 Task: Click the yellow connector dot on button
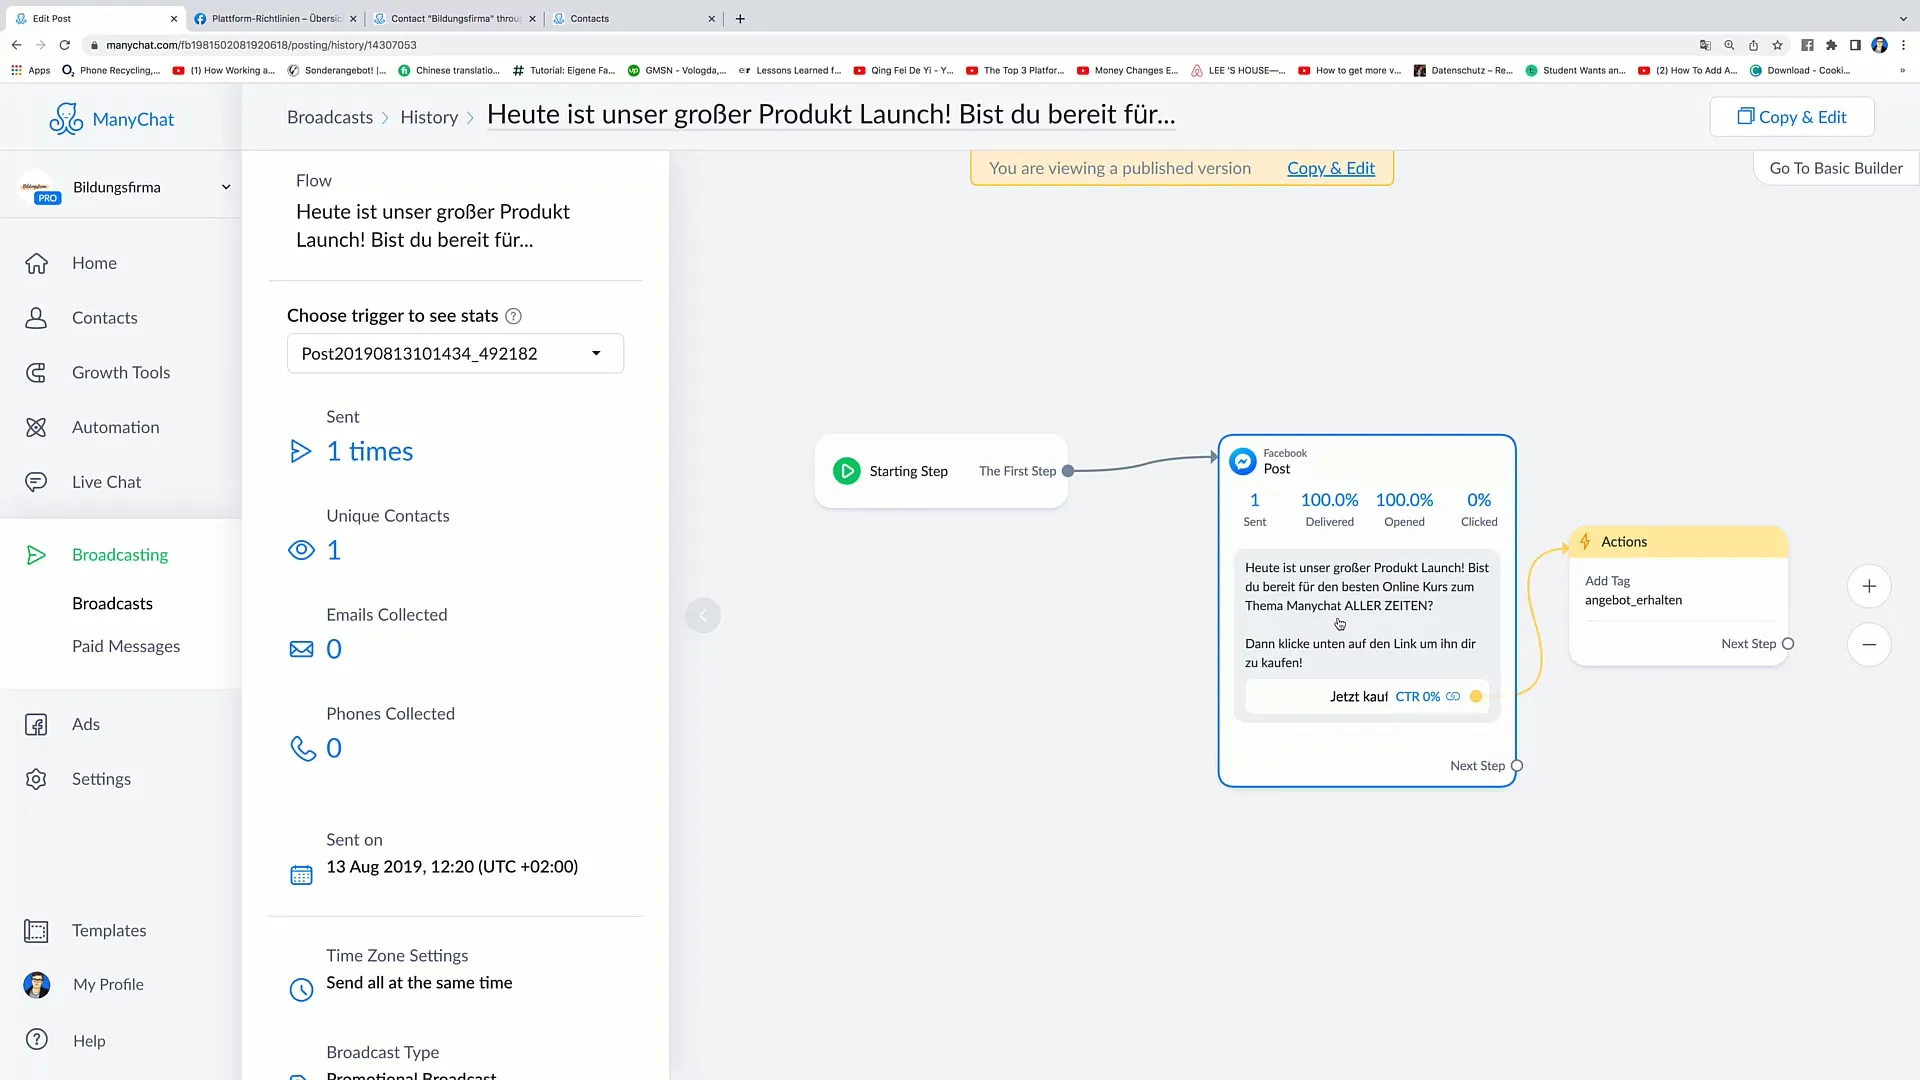(1476, 697)
